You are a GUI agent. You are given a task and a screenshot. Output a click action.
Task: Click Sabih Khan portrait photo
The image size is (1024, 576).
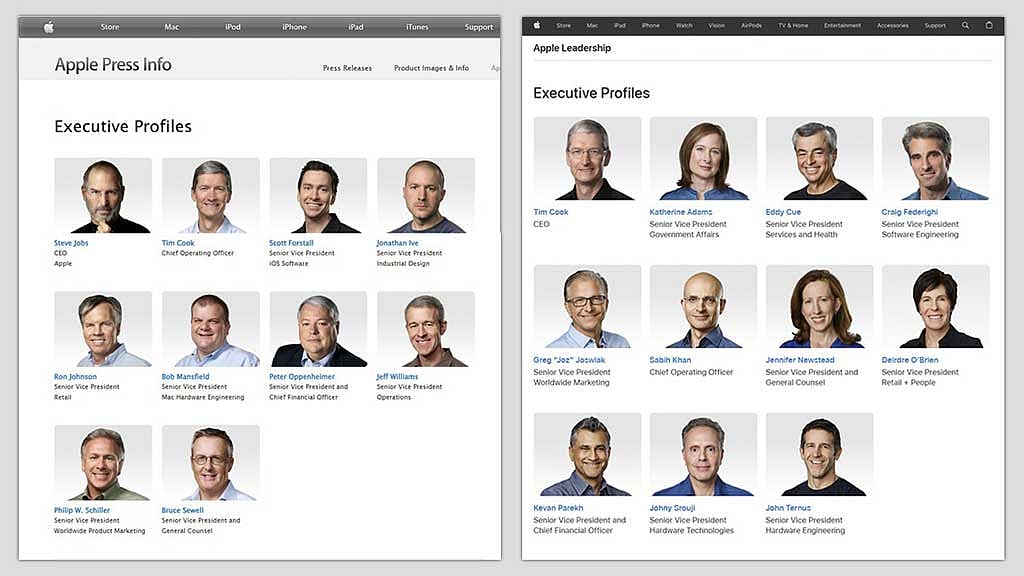(x=703, y=306)
